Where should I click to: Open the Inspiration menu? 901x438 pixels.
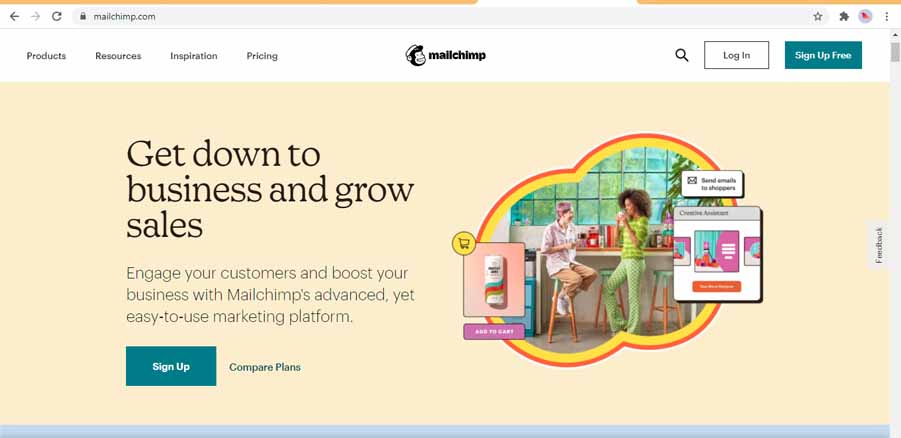point(194,56)
